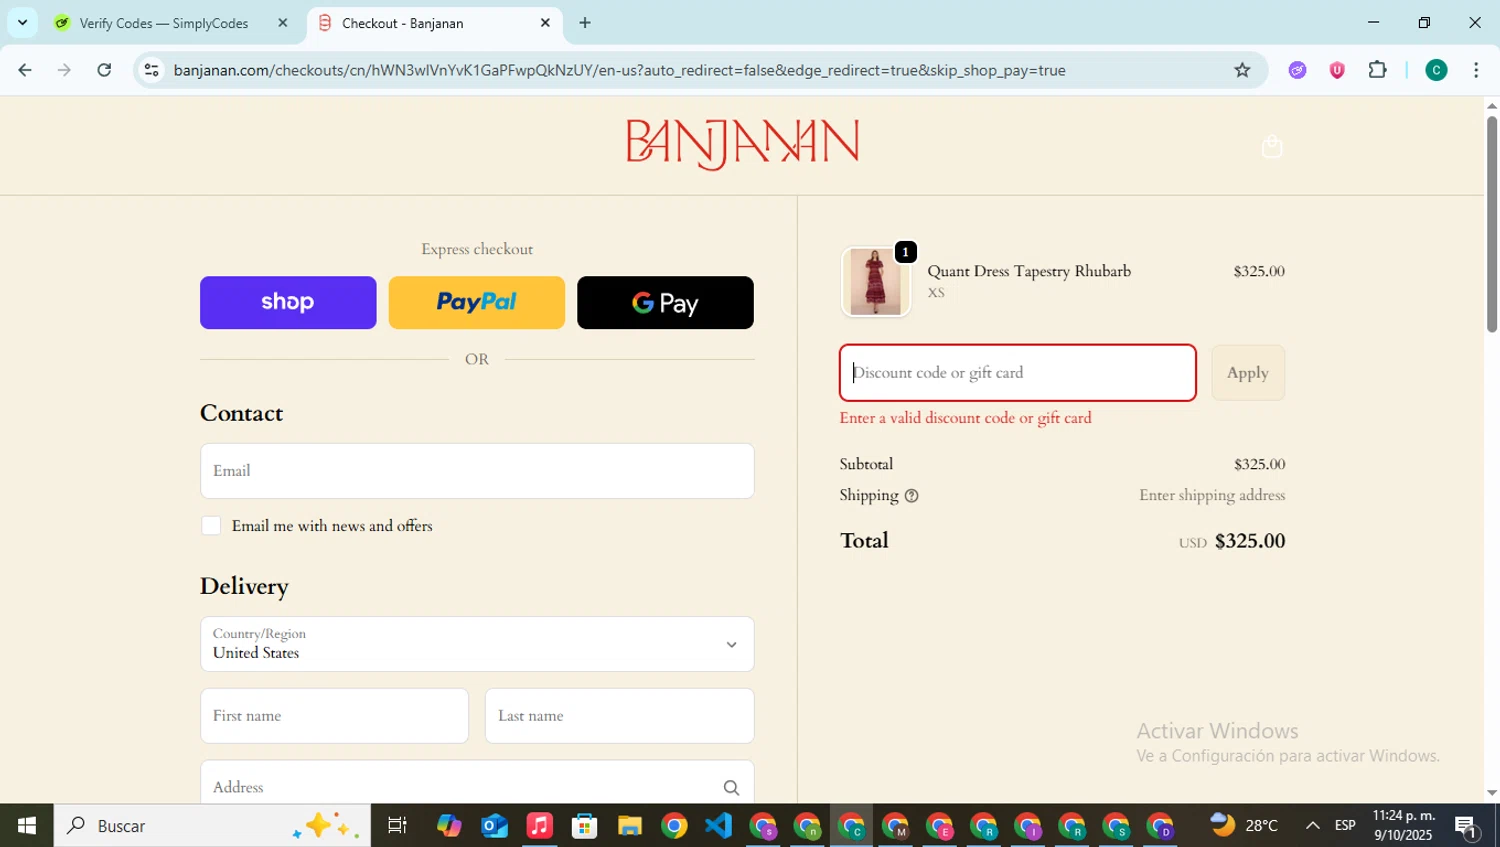Click the Address input field

click(x=477, y=787)
